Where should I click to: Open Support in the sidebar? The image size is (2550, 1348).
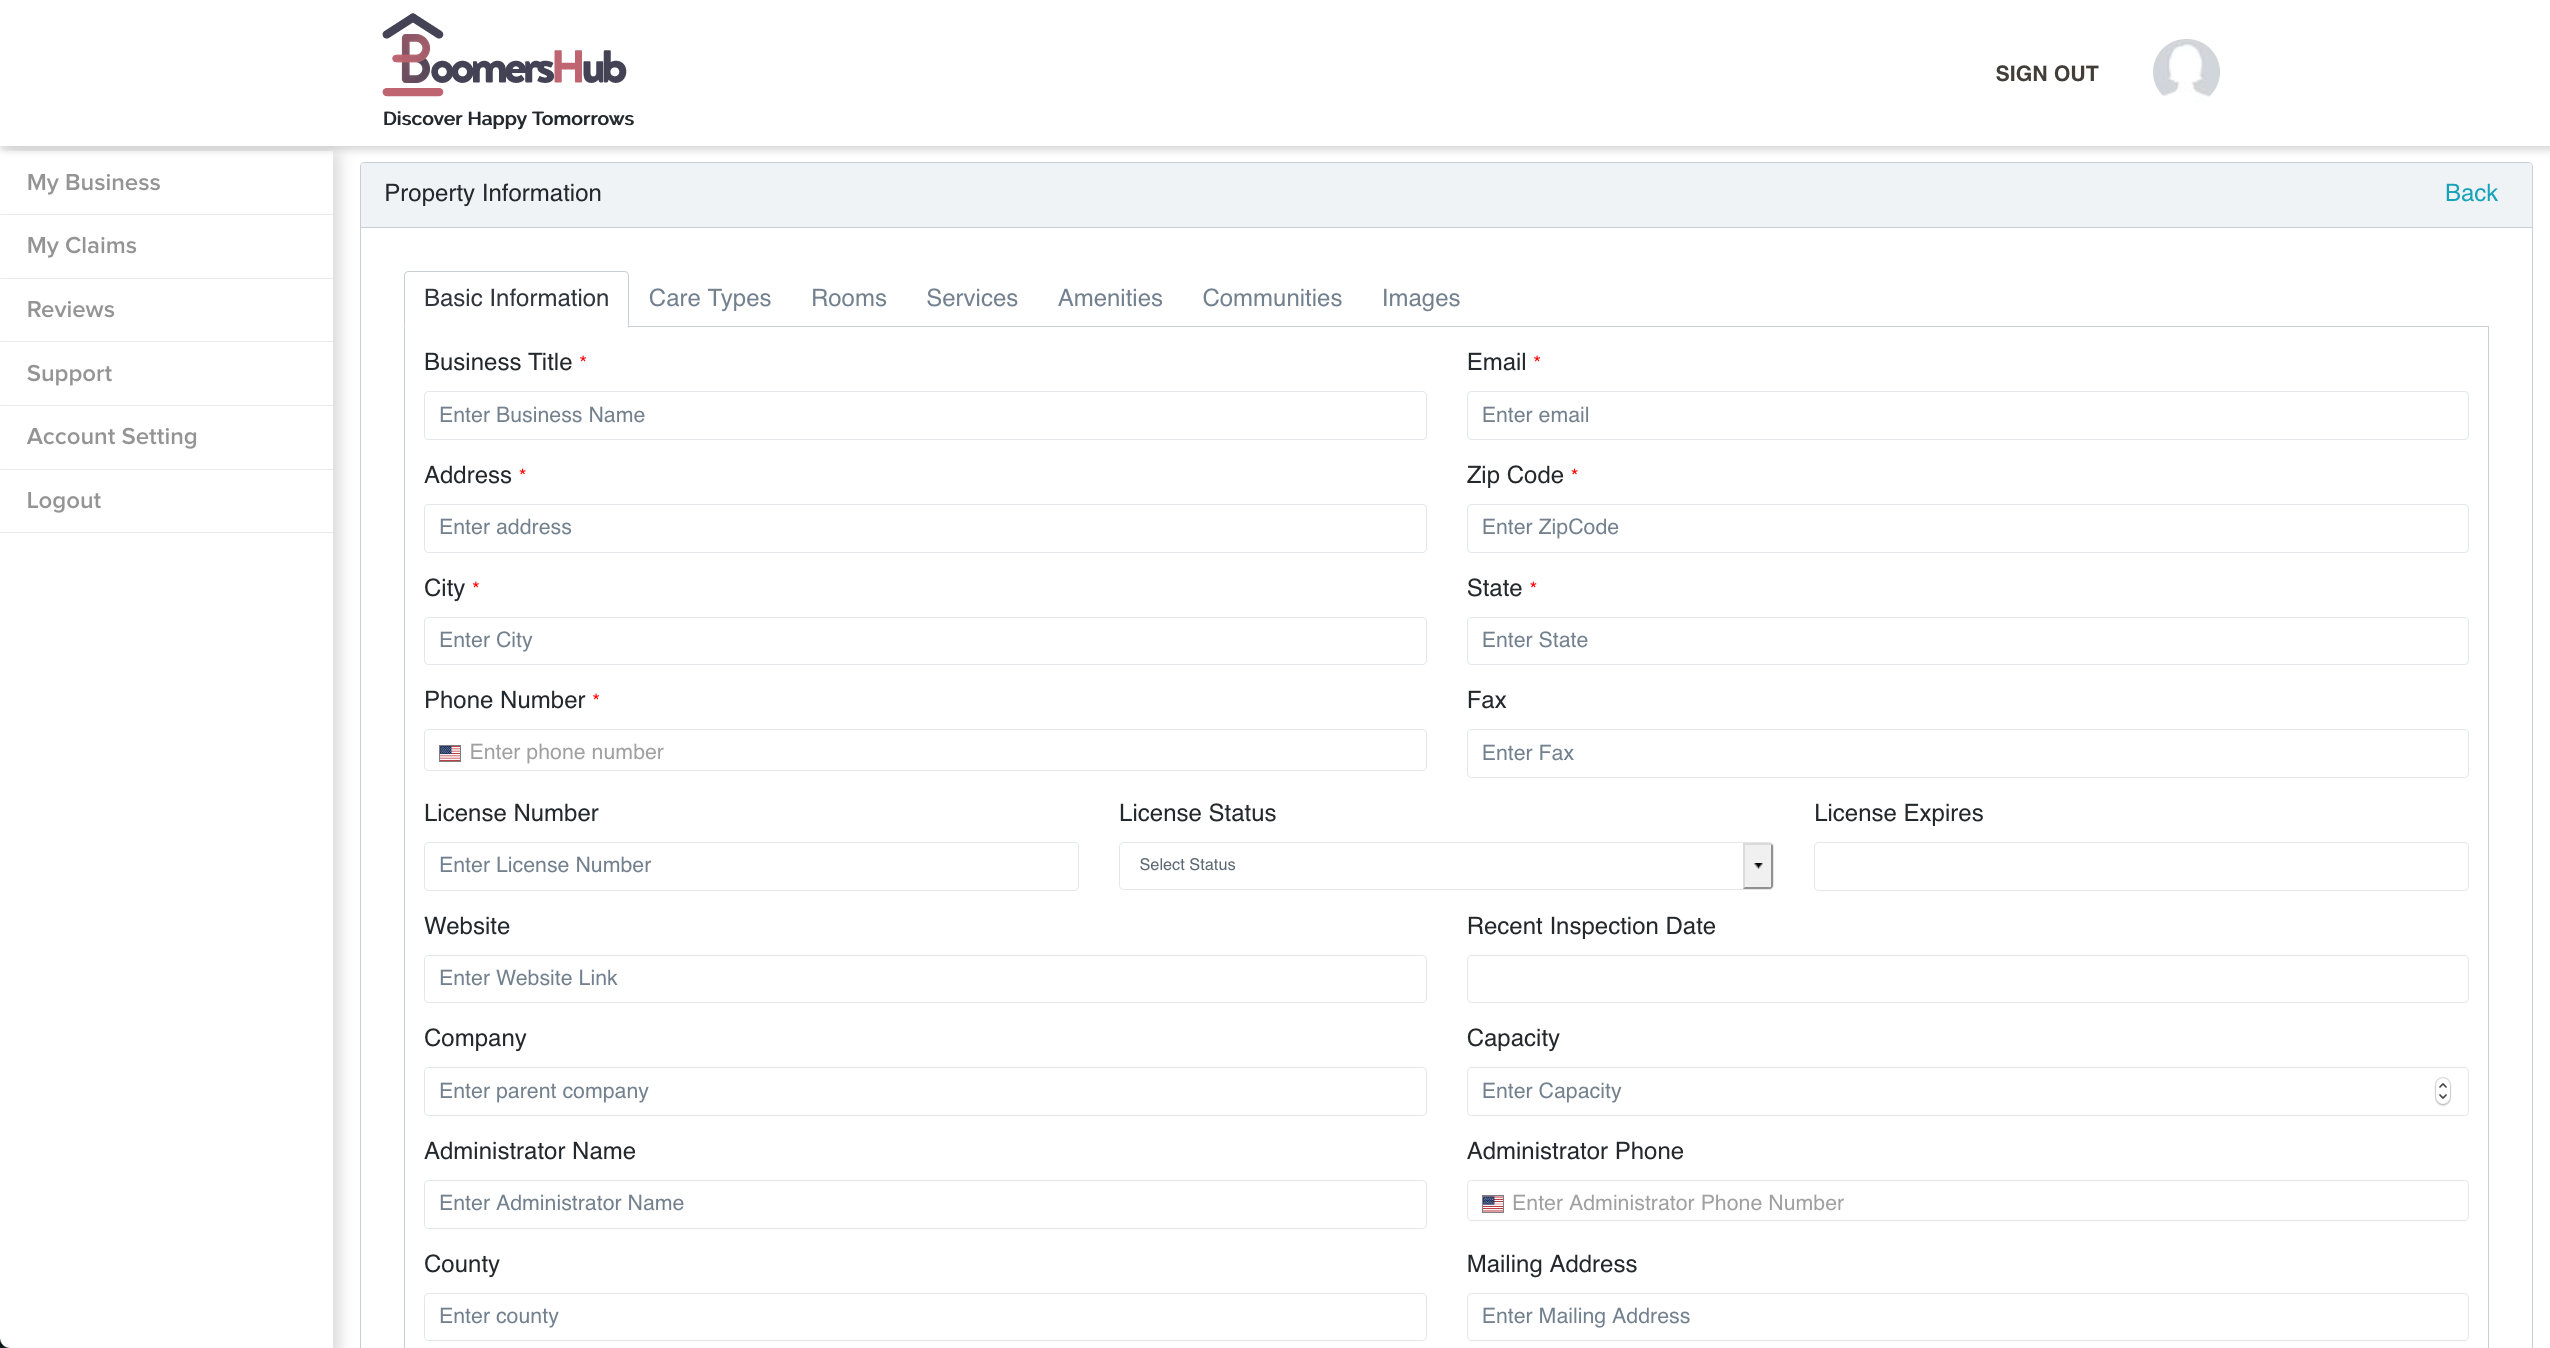167,373
